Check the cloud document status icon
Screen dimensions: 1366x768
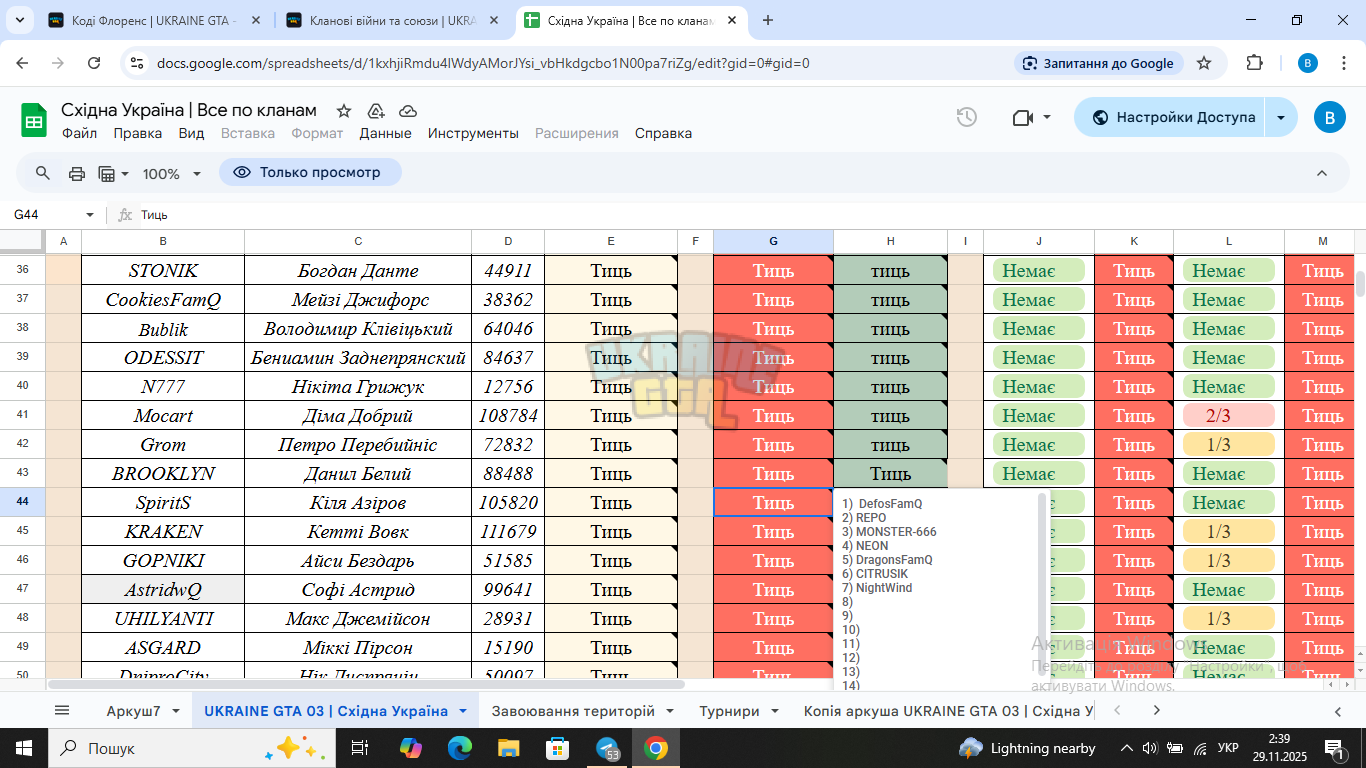click(x=408, y=111)
